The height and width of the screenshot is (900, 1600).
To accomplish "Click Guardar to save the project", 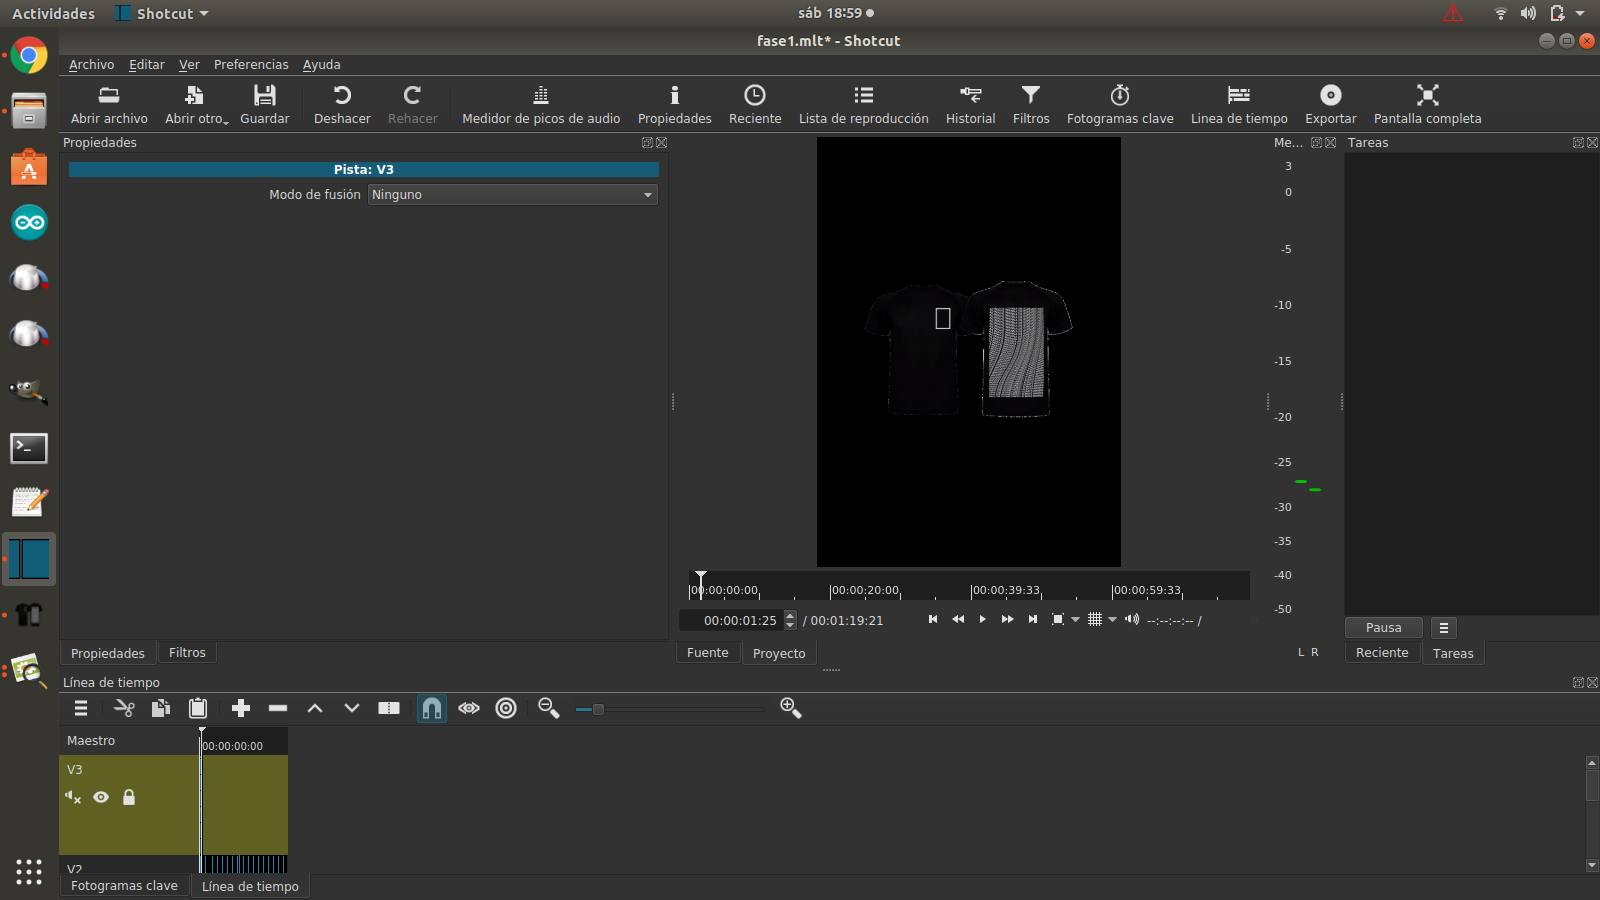I will click(264, 104).
